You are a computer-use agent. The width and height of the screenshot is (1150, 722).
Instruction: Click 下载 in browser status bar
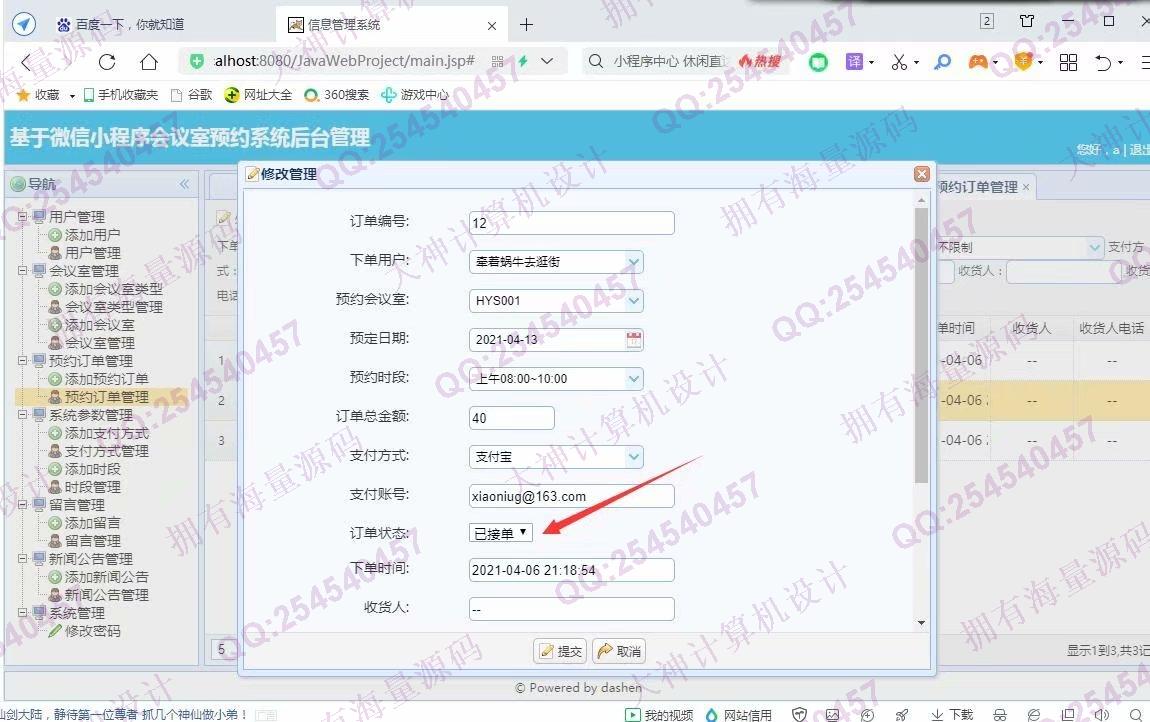click(x=952, y=715)
